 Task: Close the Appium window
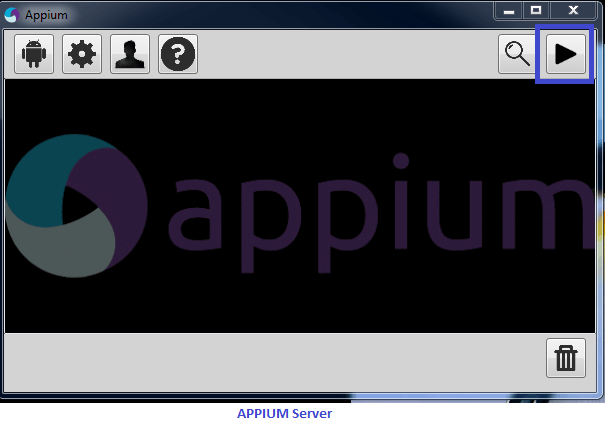click(x=573, y=10)
